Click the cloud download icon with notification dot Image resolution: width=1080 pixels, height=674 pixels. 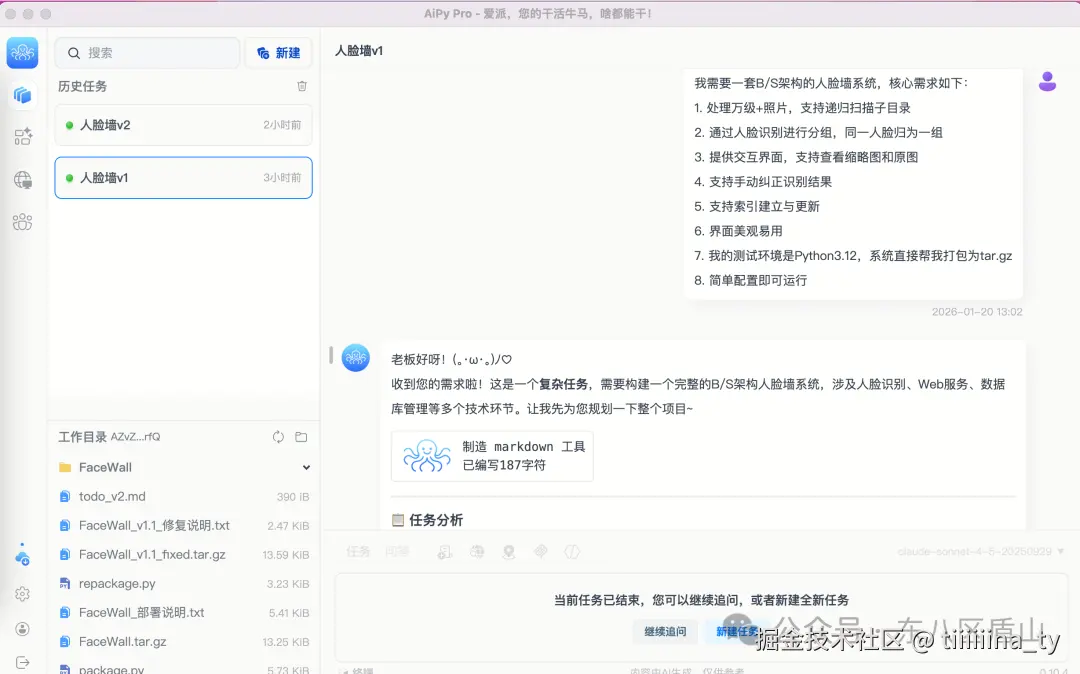click(x=22, y=558)
